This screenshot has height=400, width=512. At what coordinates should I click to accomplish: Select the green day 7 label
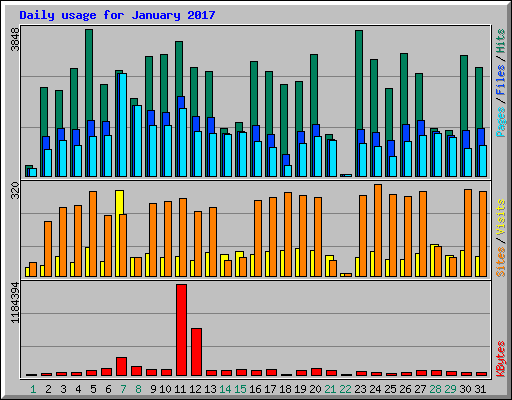pyautogui.click(x=123, y=389)
